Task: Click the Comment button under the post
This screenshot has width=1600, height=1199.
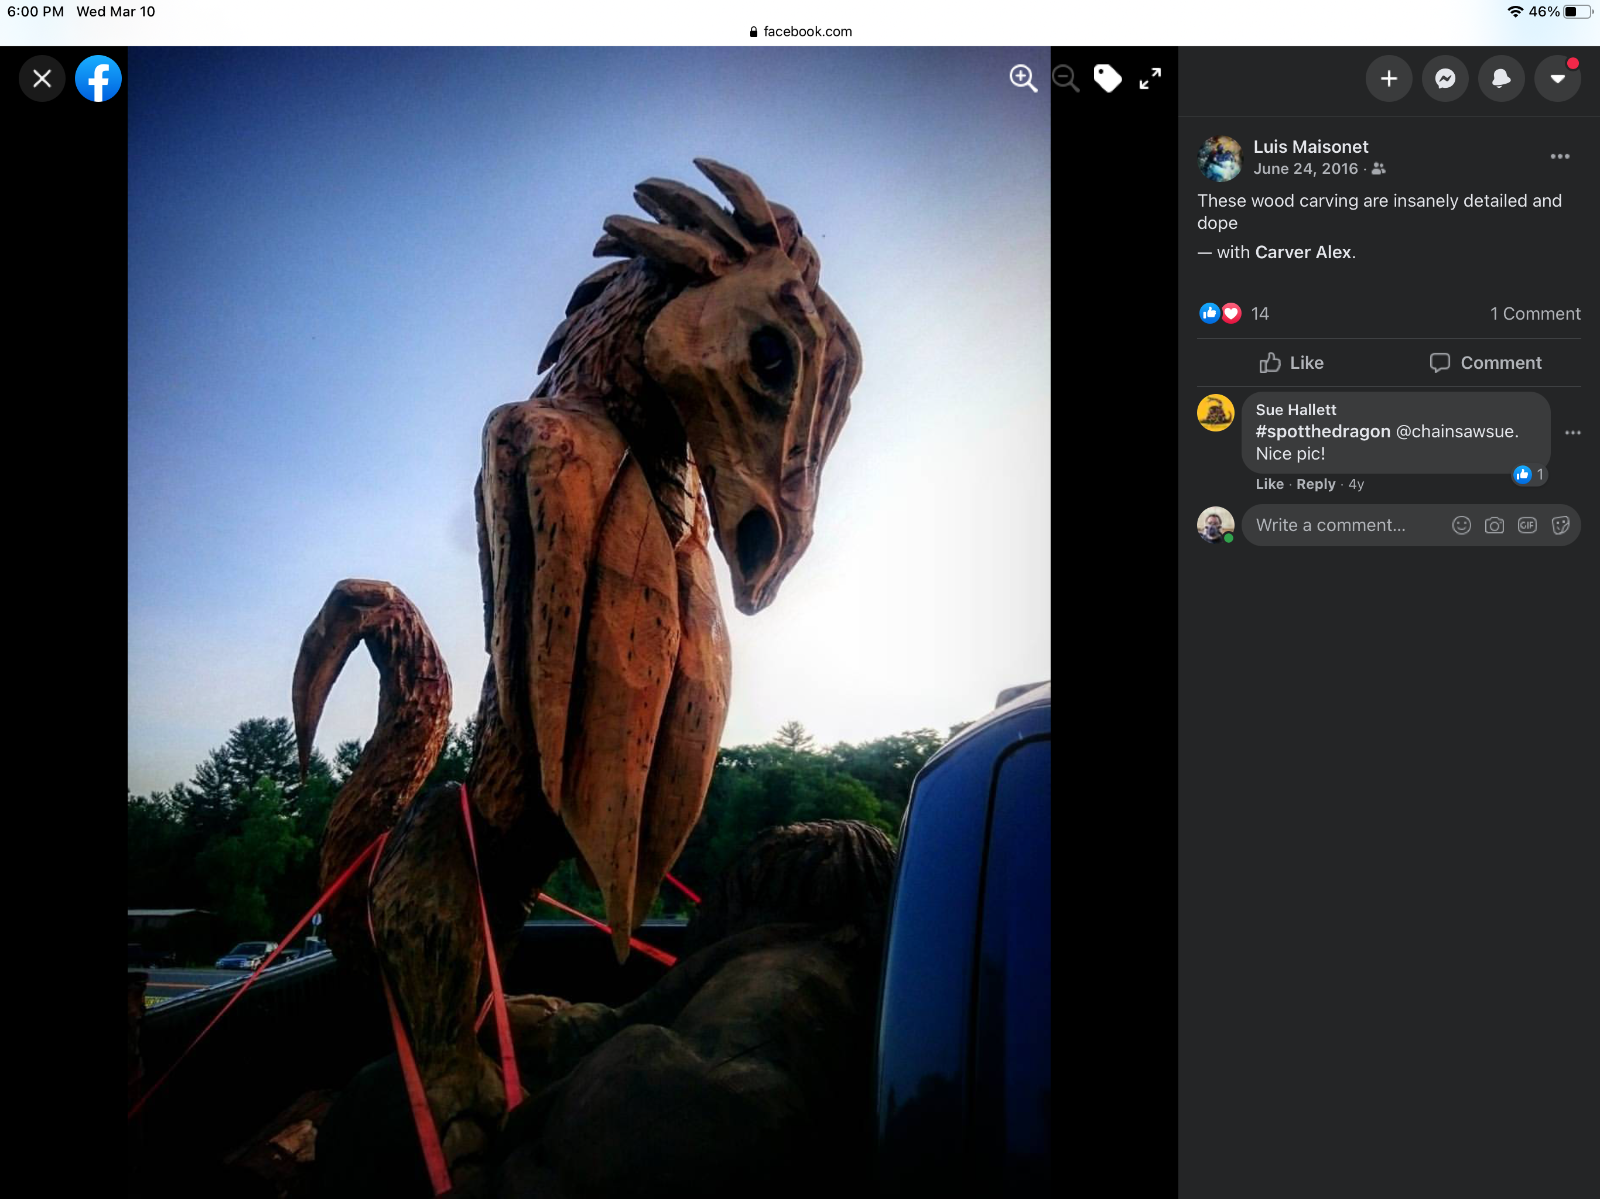Action: tap(1486, 363)
